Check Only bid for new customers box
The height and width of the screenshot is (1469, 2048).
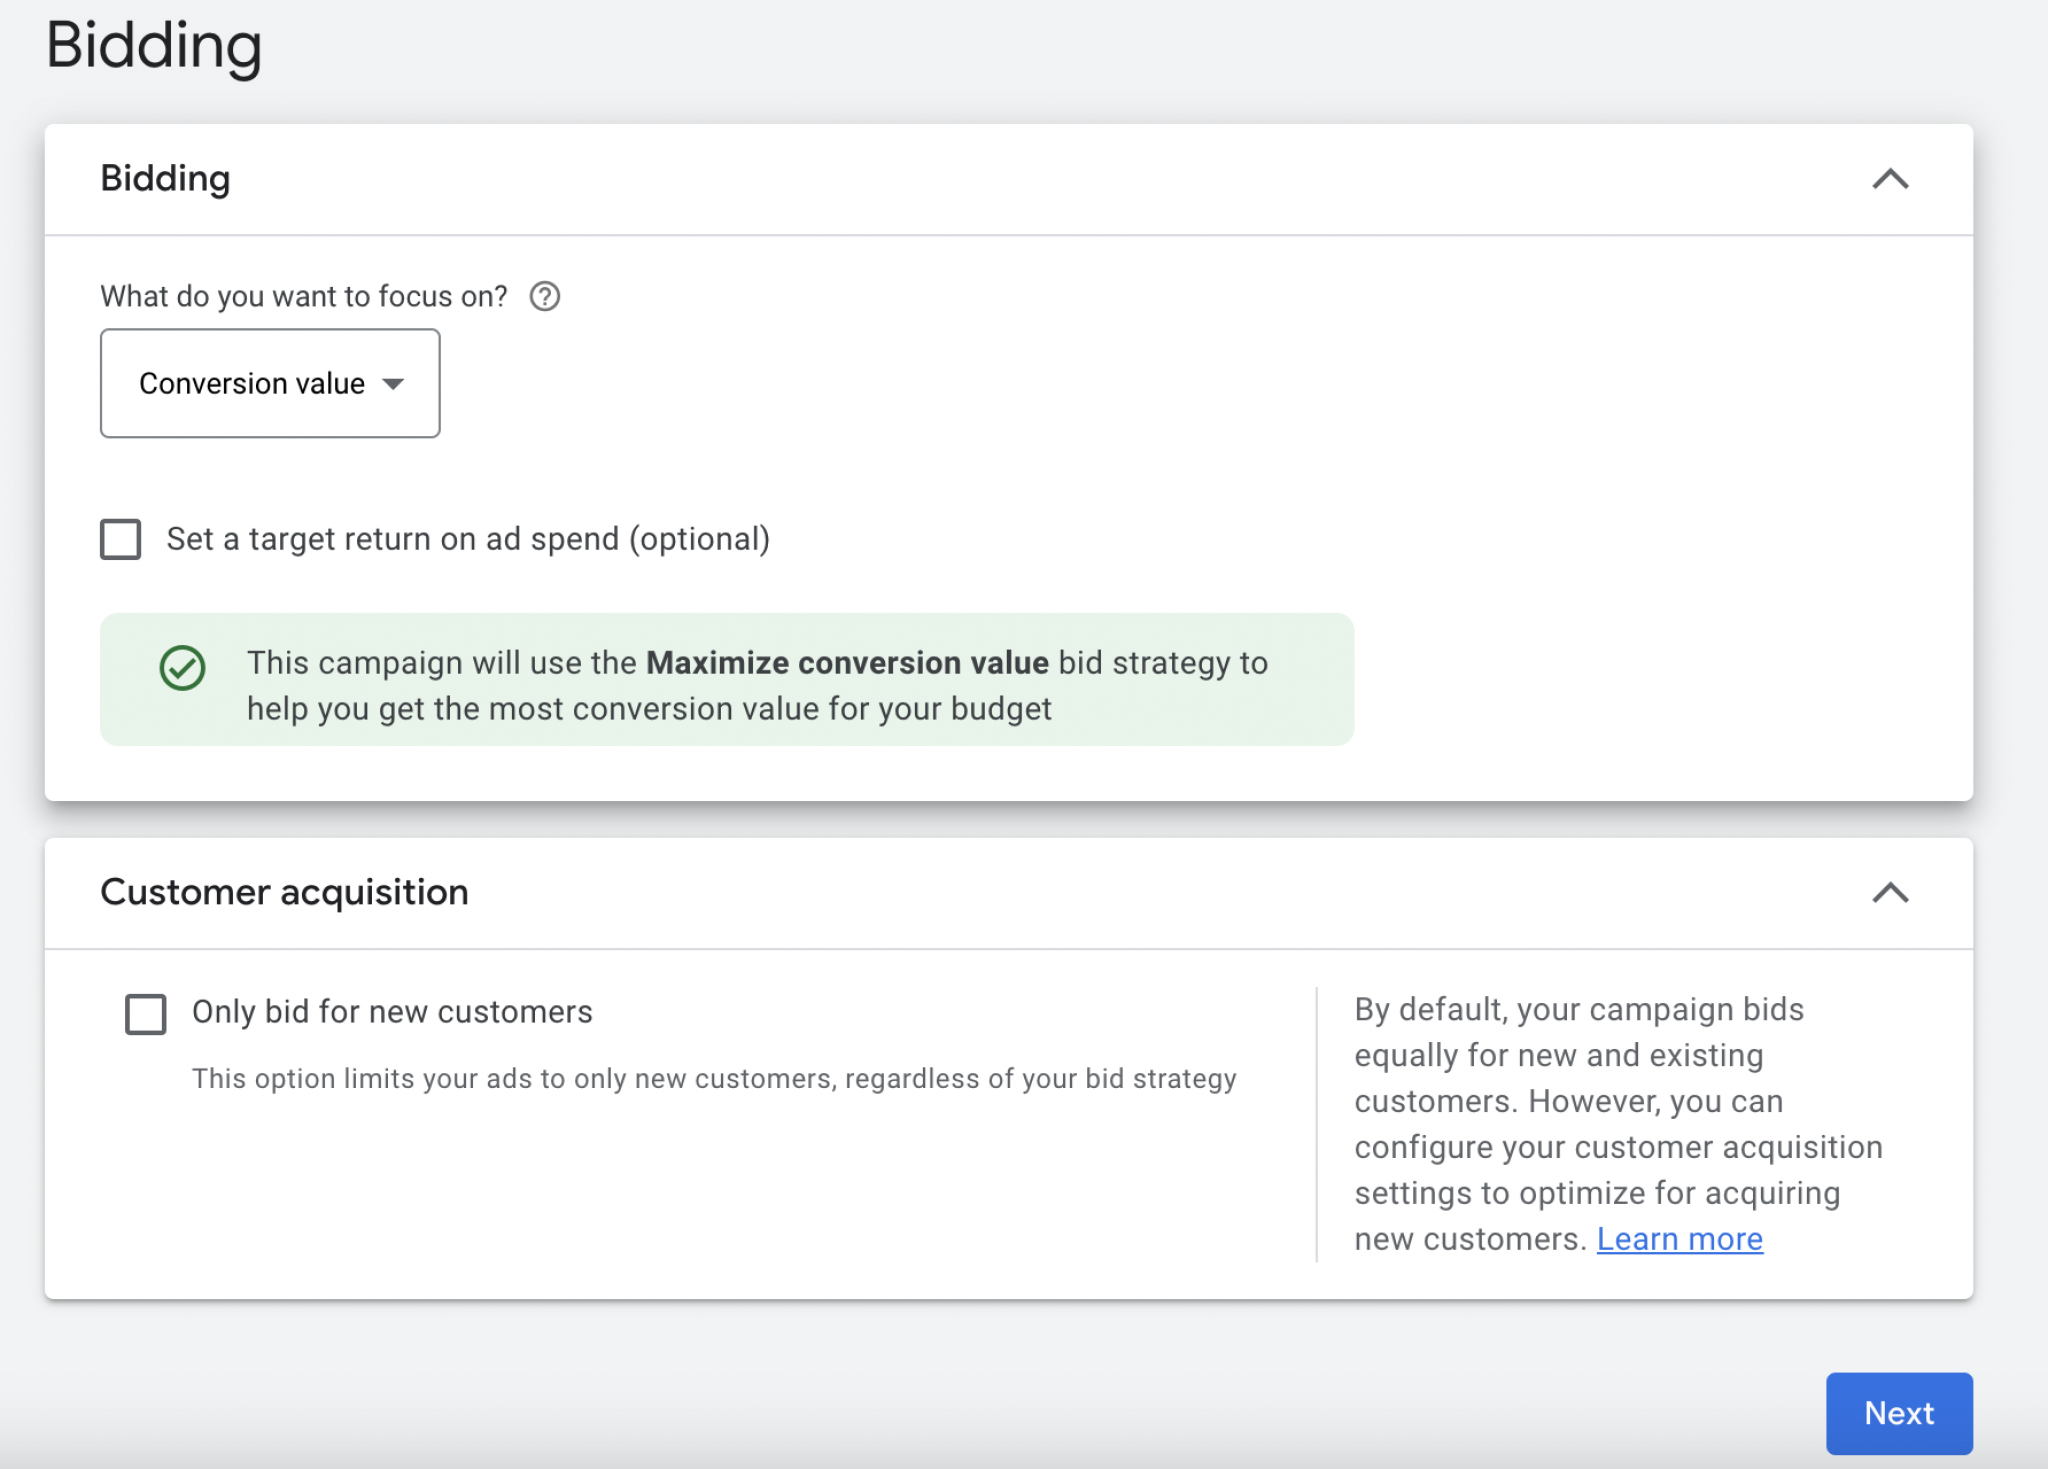[146, 1013]
